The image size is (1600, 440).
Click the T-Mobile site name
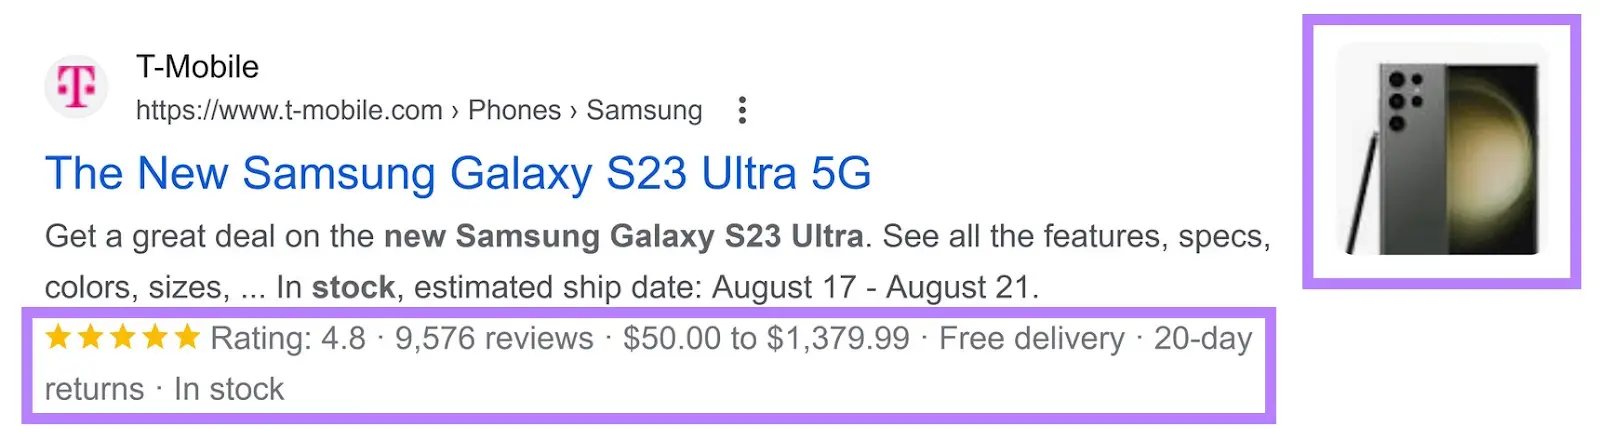click(197, 67)
